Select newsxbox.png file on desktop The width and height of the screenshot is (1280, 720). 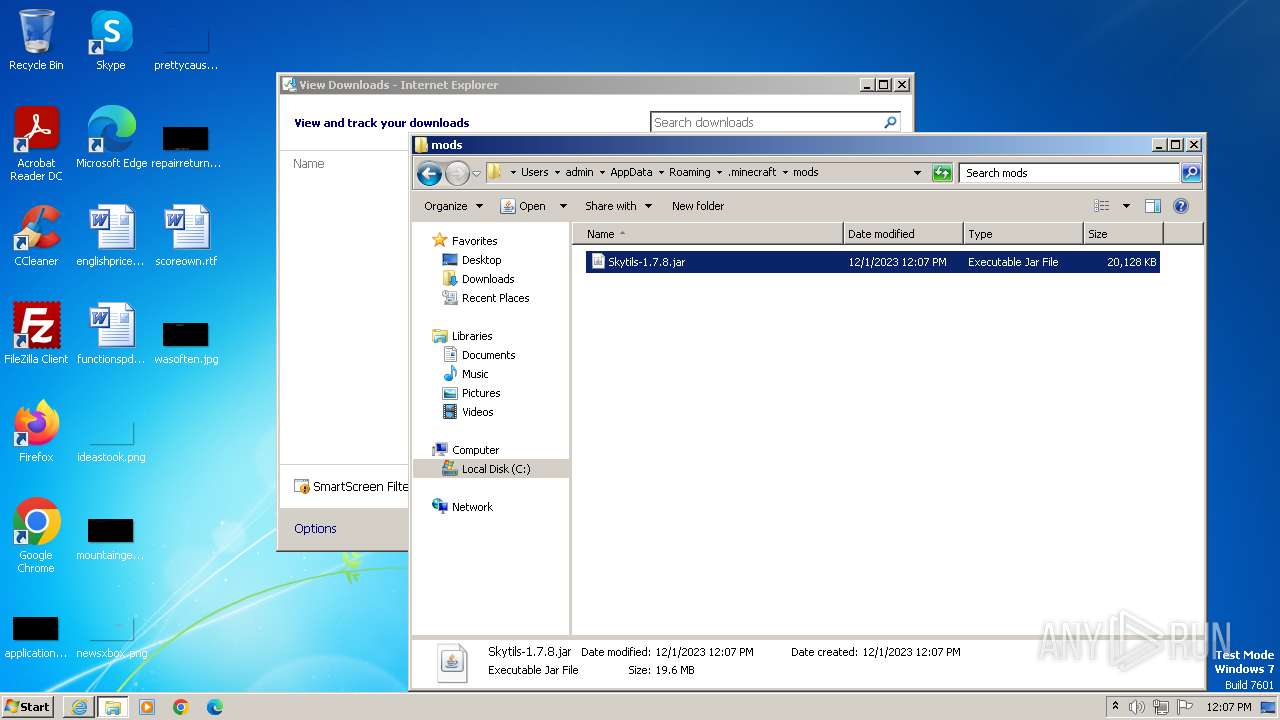click(x=111, y=636)
